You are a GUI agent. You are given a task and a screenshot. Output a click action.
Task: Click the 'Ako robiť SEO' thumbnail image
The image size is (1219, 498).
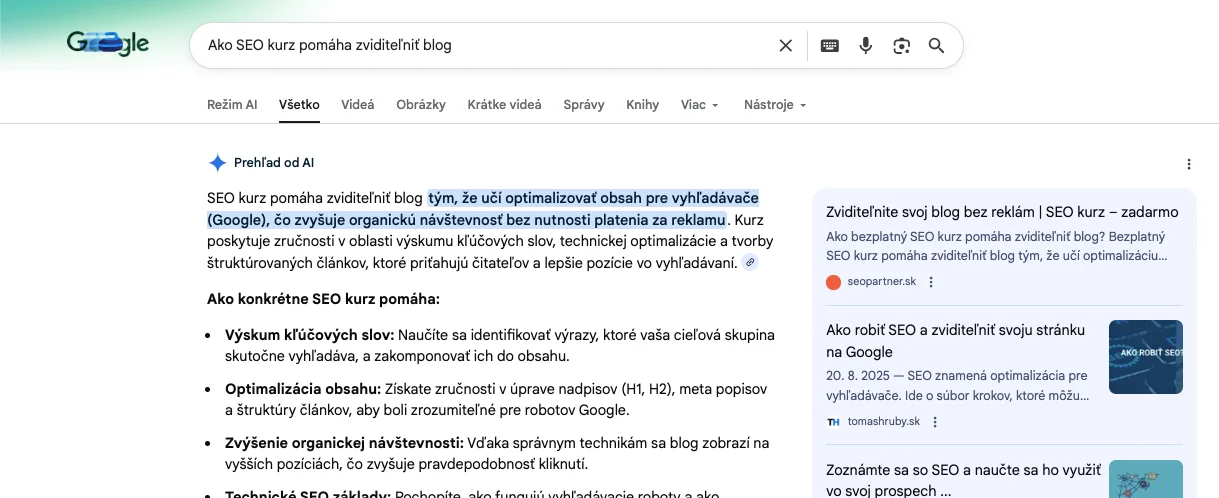point(1145,357)
